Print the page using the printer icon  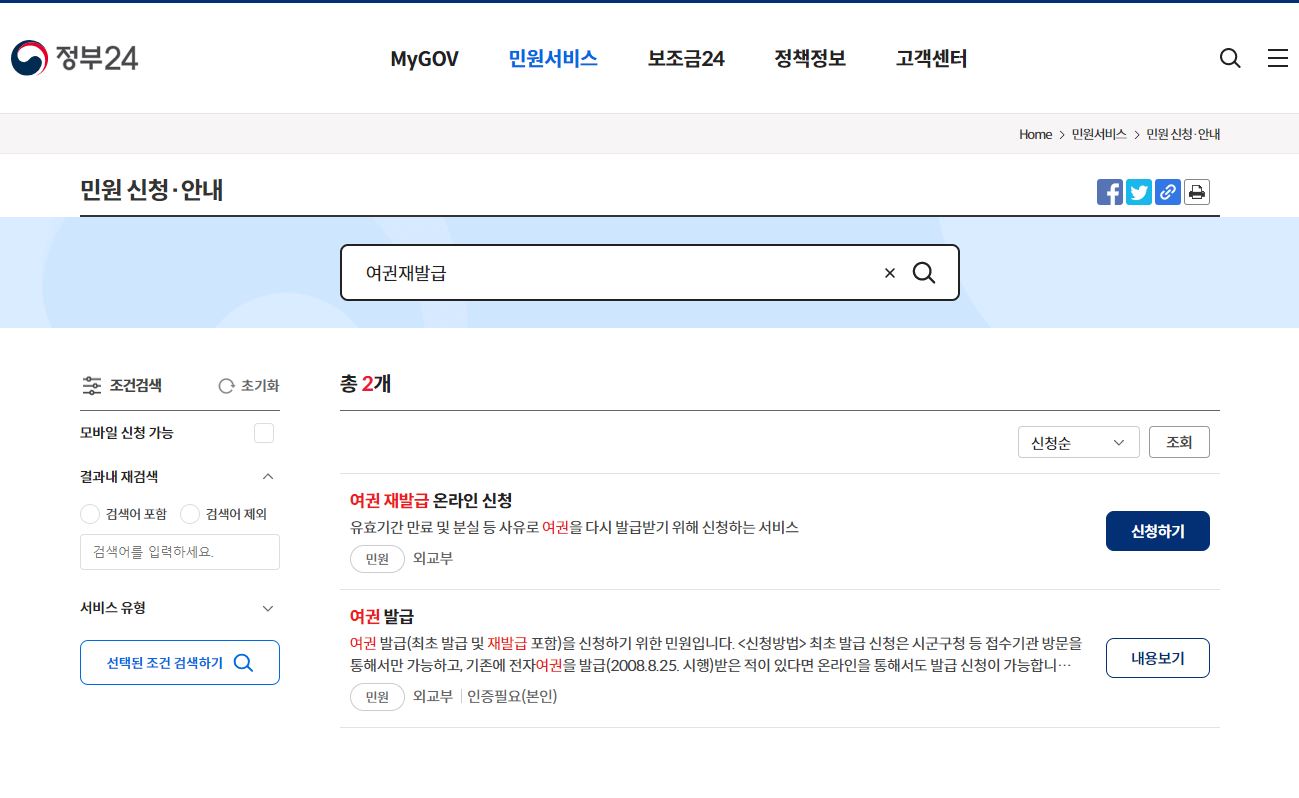coord(1196,192)
